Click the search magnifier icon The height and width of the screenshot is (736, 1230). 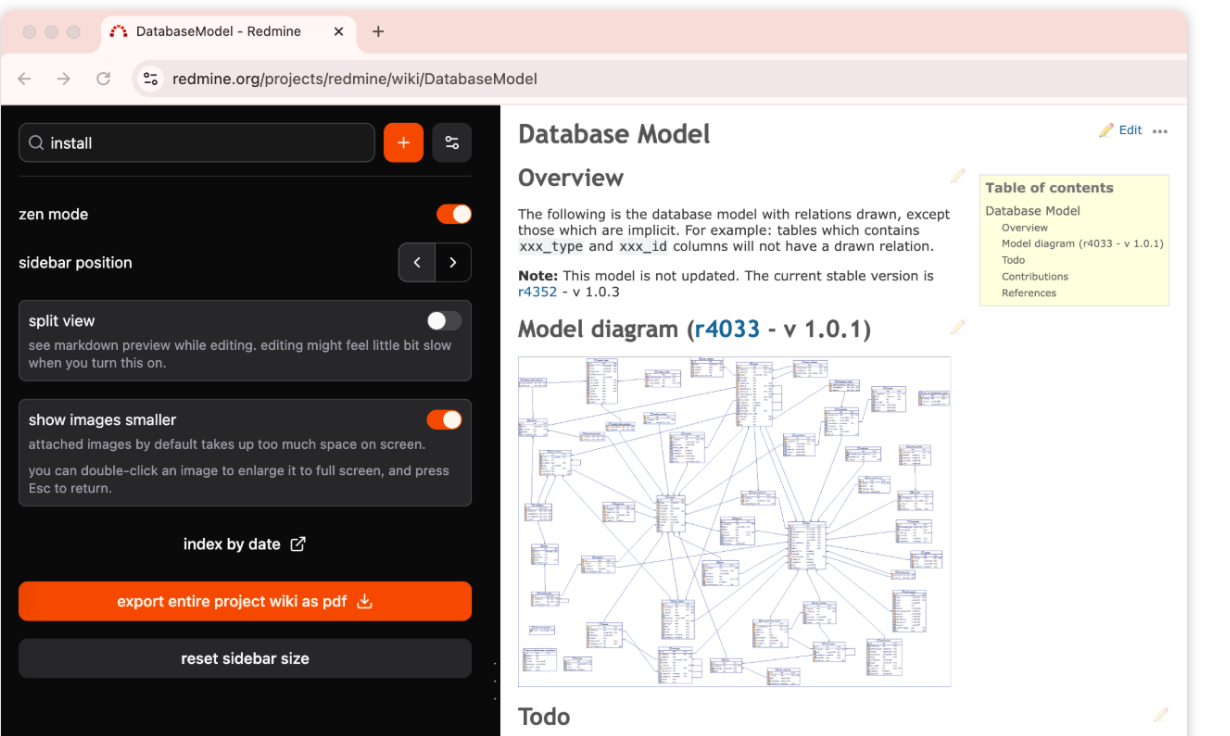[36, 143]
